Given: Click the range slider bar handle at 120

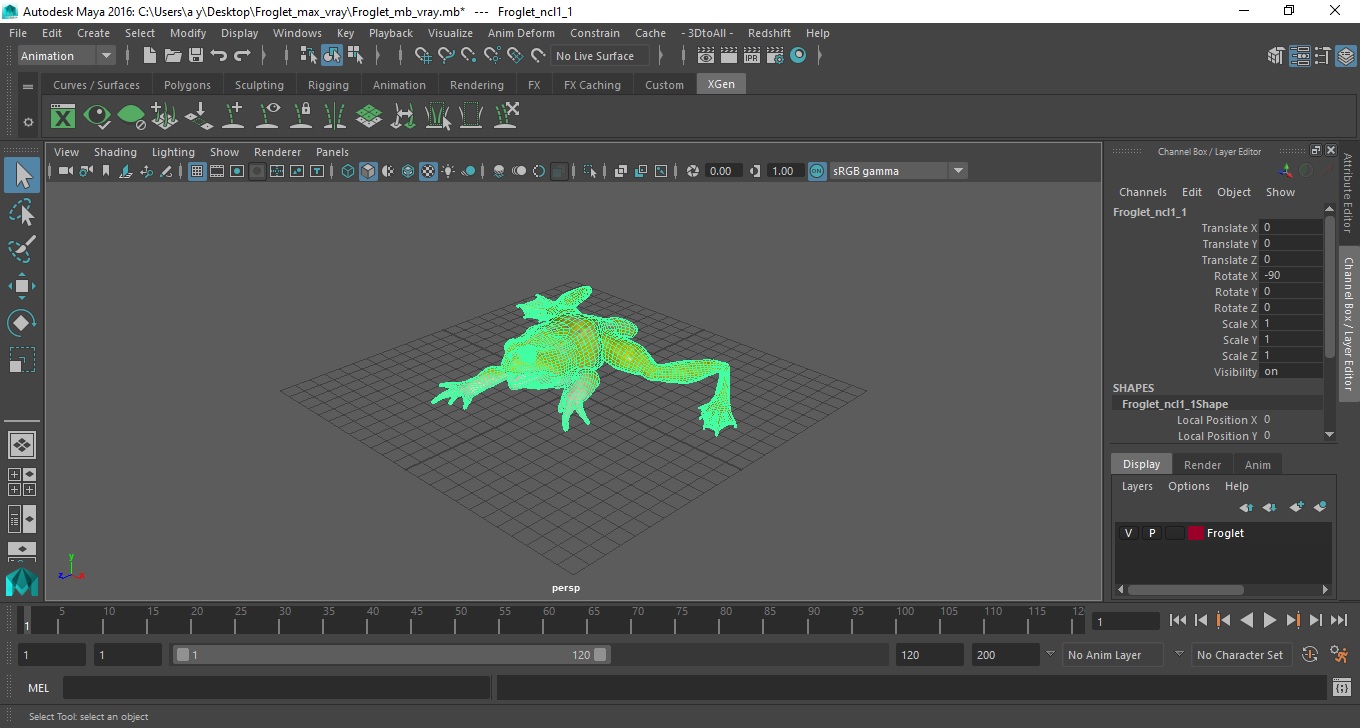Looking at the screenshot, I should (x=600, y=655).
